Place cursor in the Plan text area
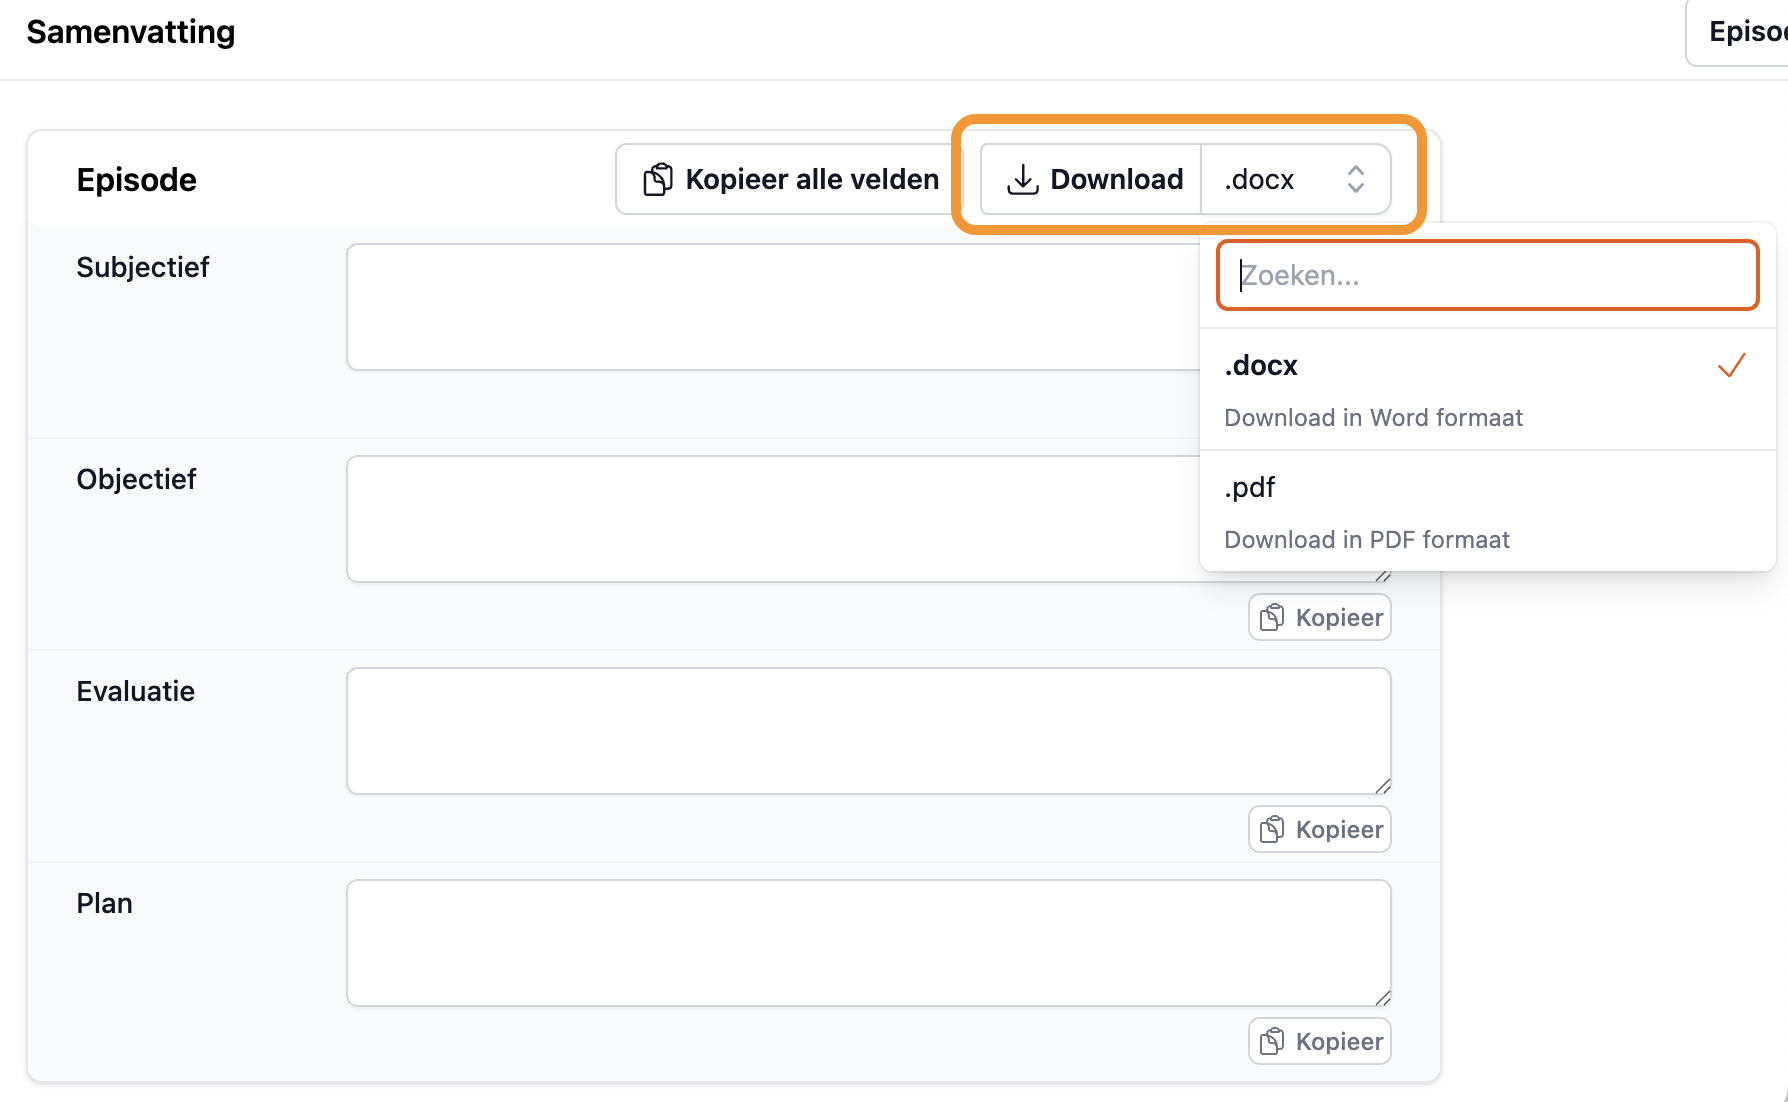Image resolution: width=1788 pixels, height=1102 pixels. (x=868, y=943)
